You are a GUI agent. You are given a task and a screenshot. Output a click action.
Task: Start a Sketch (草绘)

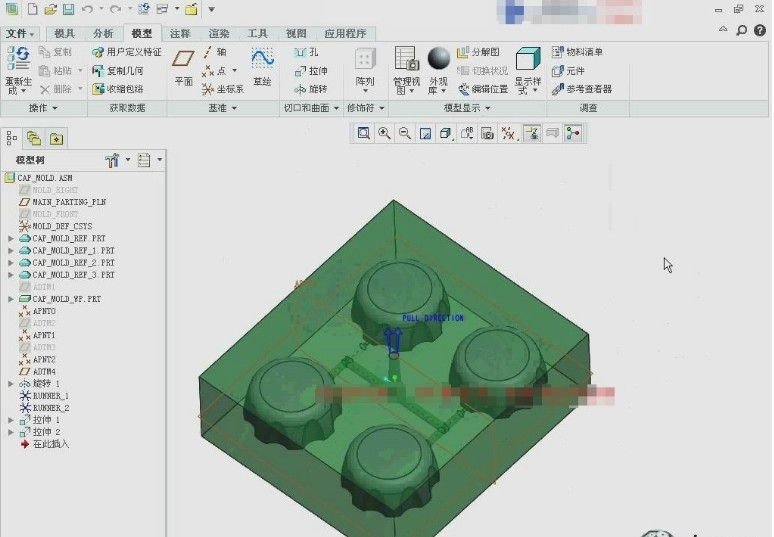click(262, 67)
